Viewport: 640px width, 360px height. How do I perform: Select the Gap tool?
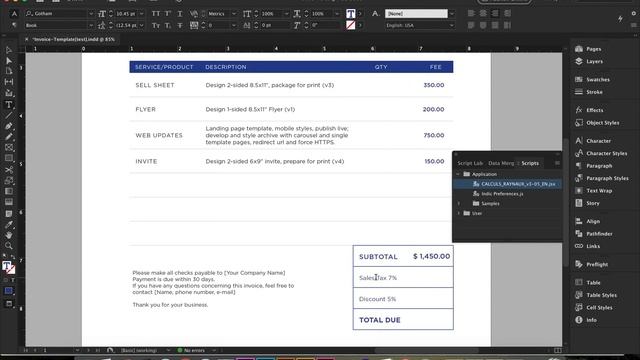coord(9,82)
